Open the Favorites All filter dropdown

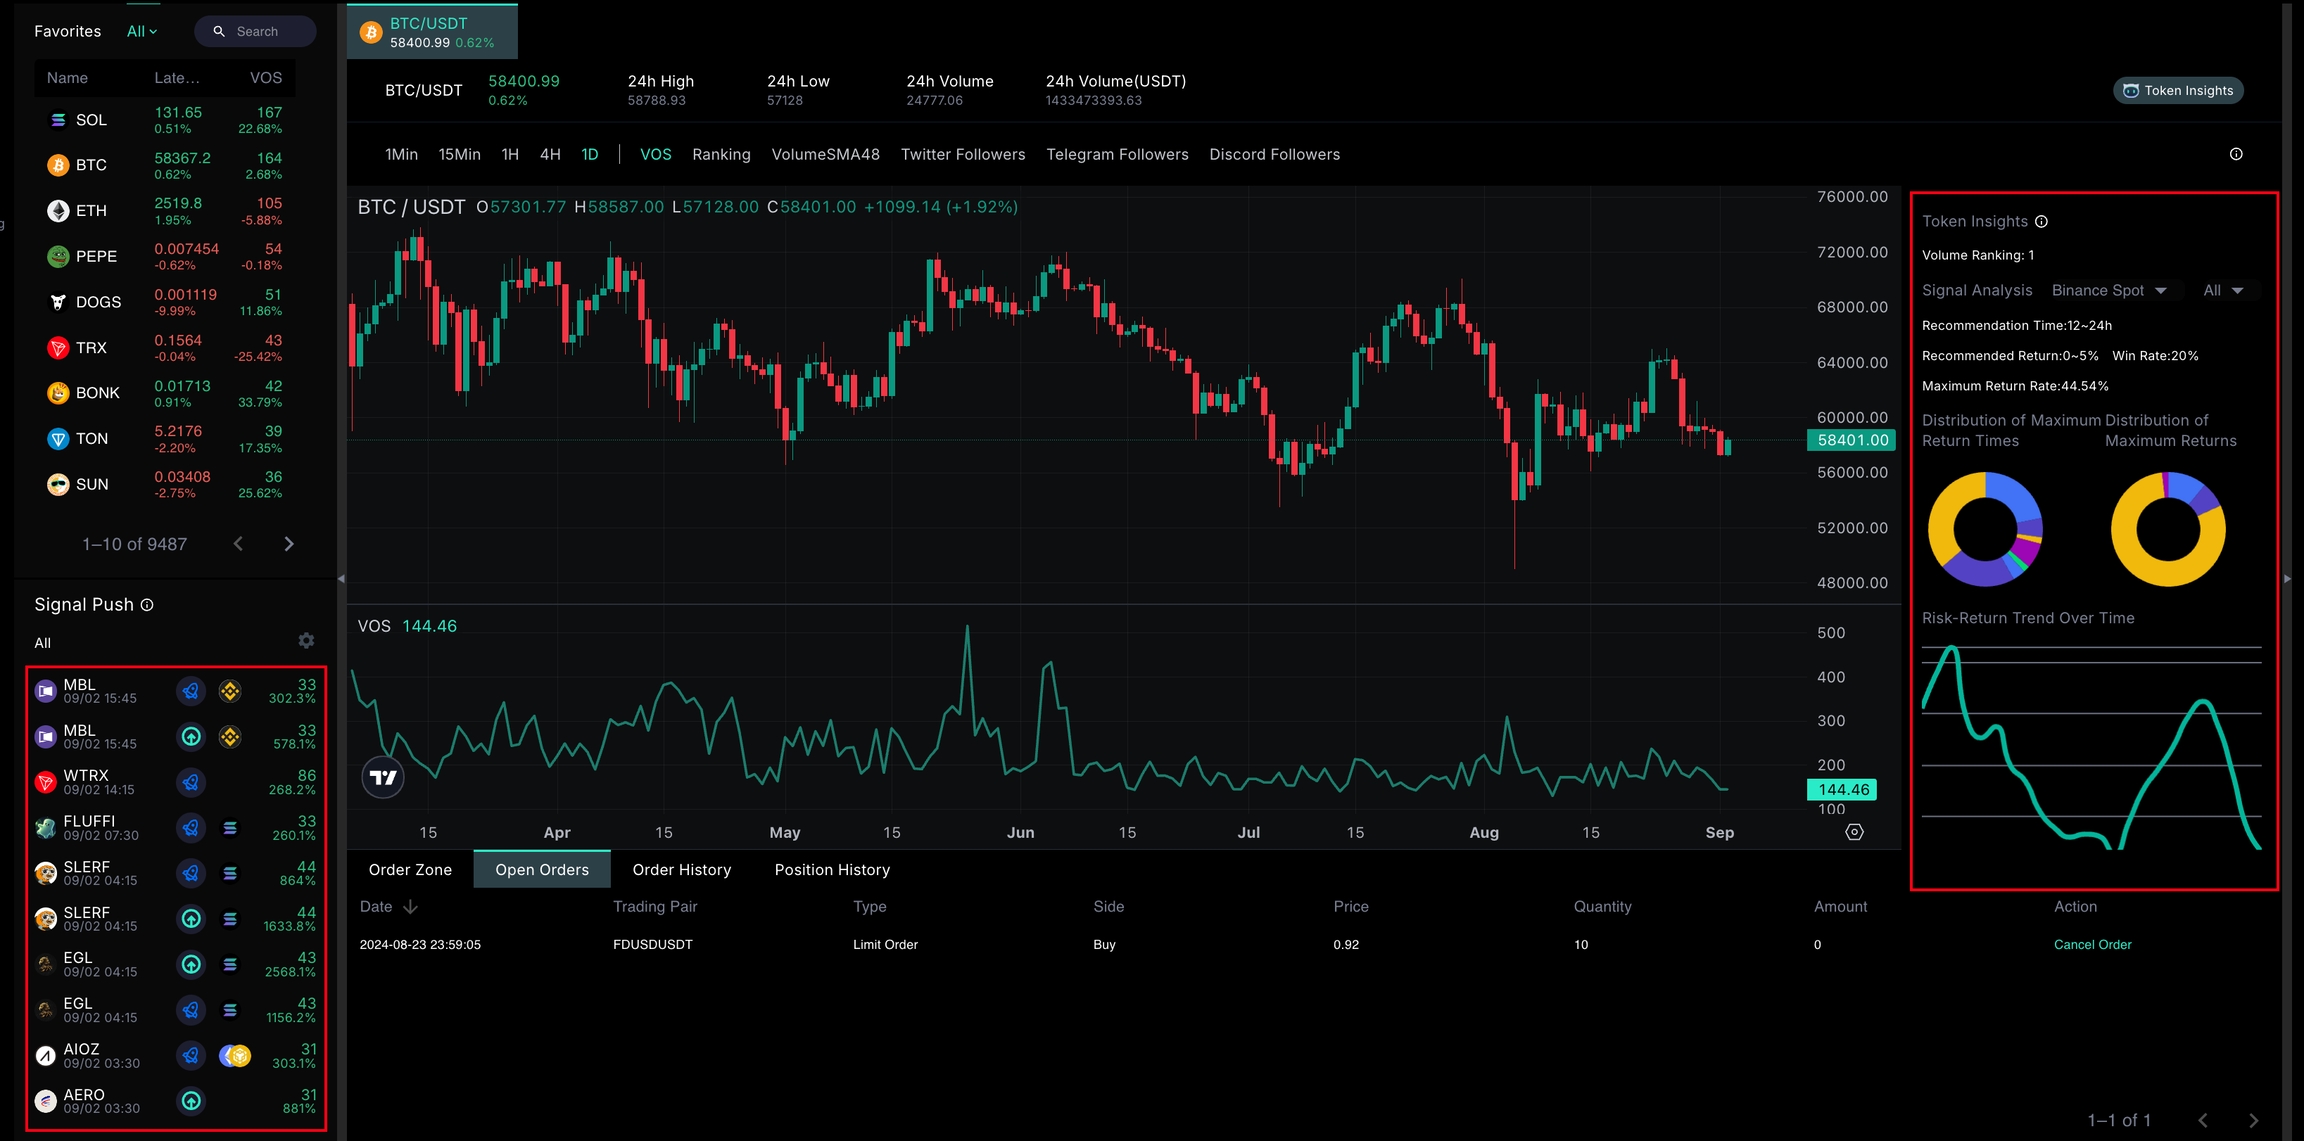(142, 31)
